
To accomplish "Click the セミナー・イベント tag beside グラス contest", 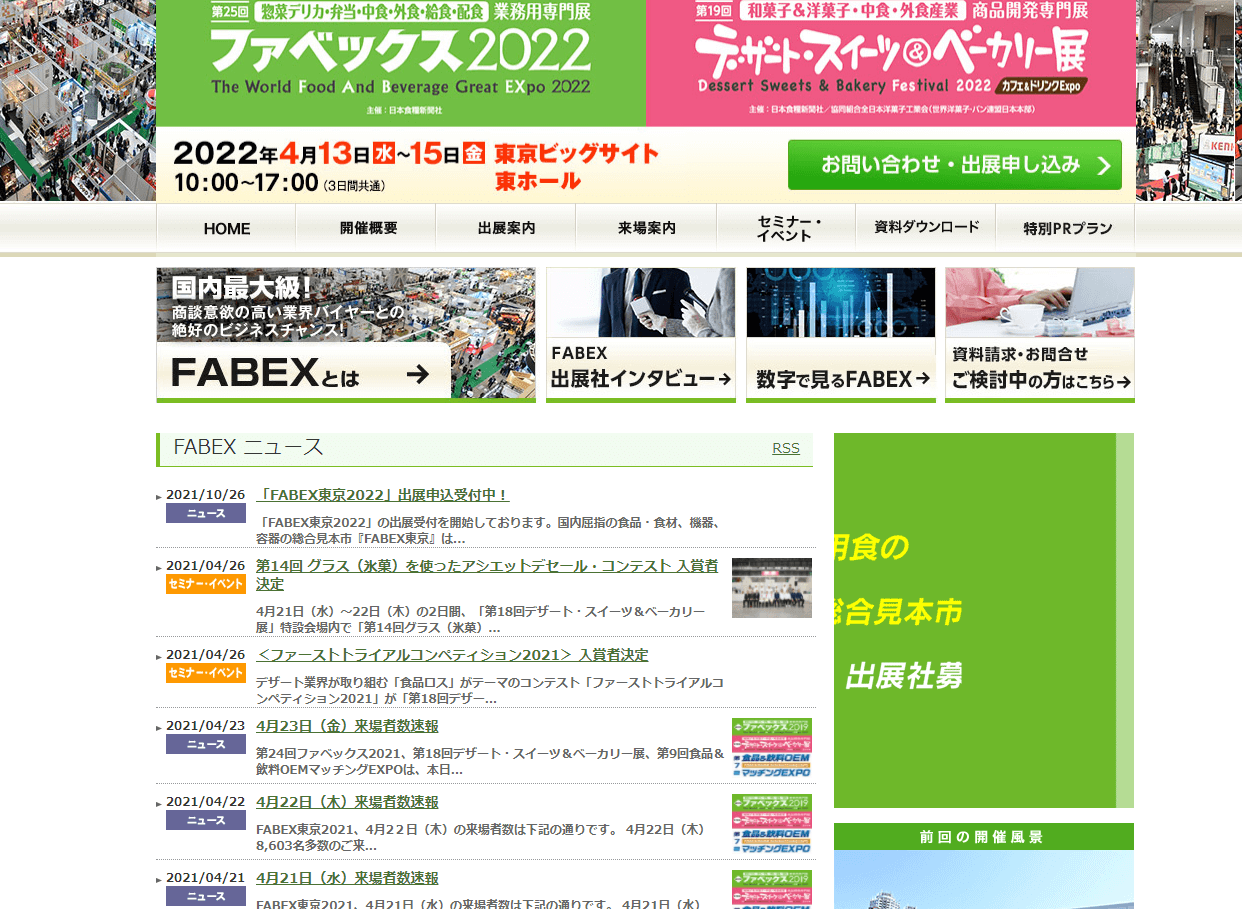I will pos(206,584).
